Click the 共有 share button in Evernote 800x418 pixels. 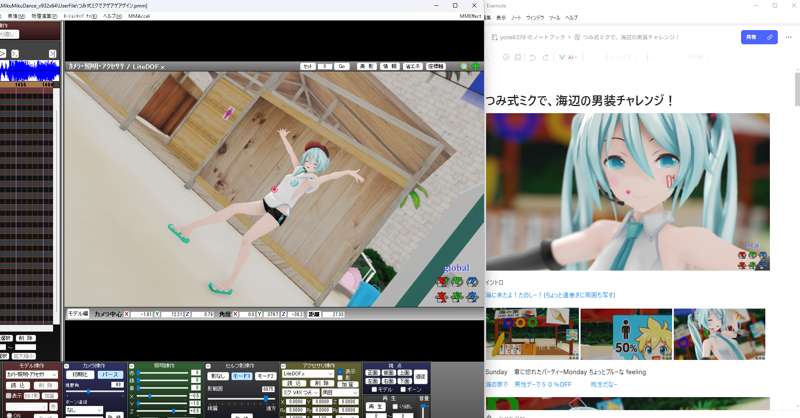pyautogui.click(x=759, y=37)
